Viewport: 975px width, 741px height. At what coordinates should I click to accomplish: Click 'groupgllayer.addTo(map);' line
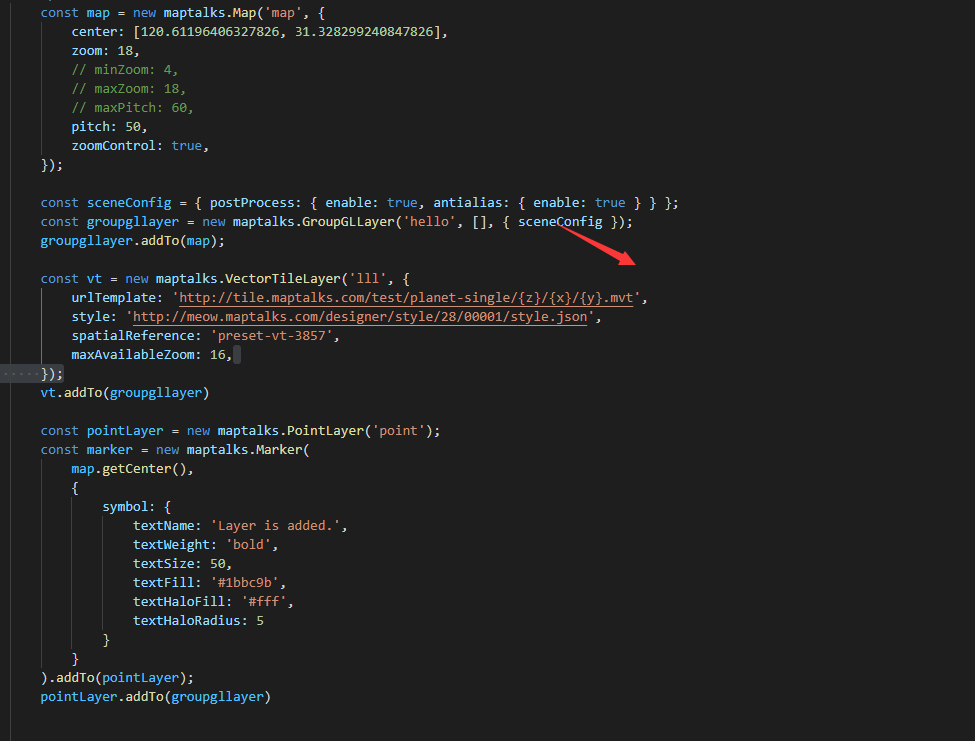pyautogui.click(x=132, y=241)
